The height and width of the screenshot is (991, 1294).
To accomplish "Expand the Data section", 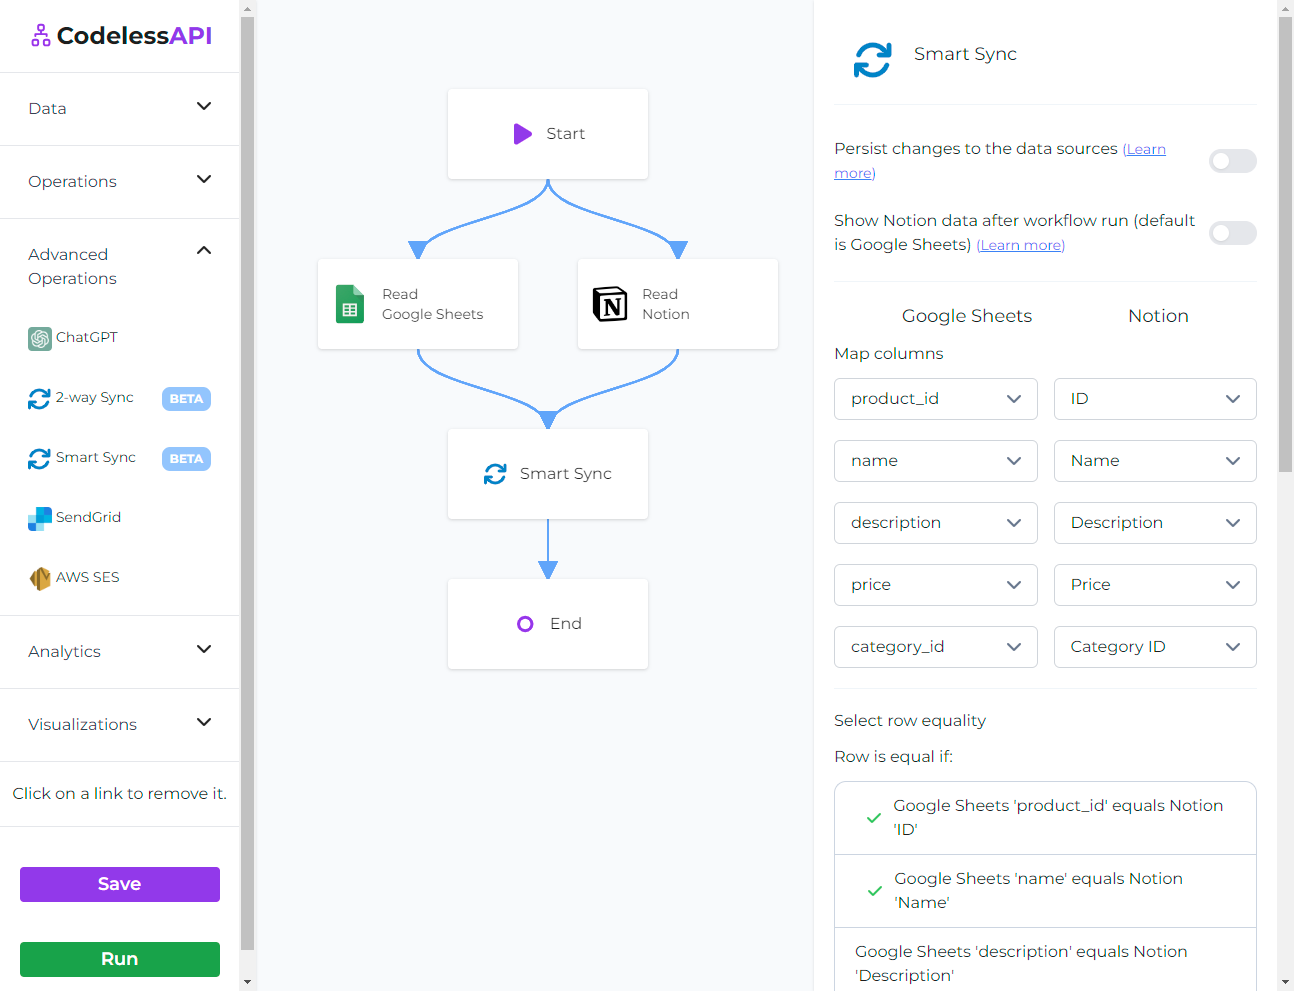I will click(119, 108).
